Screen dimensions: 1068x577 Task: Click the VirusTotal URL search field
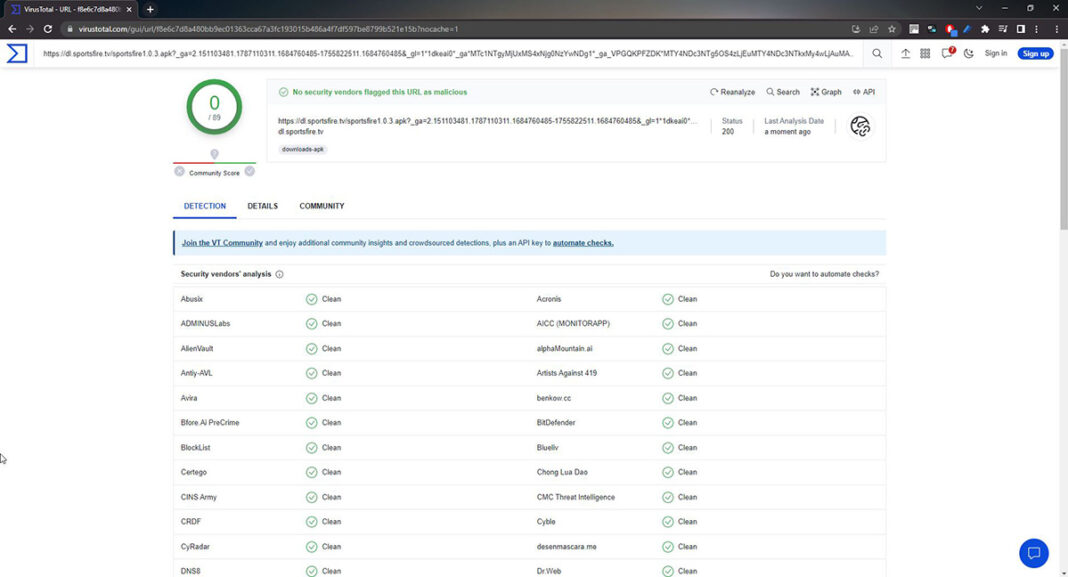[450, 54]
